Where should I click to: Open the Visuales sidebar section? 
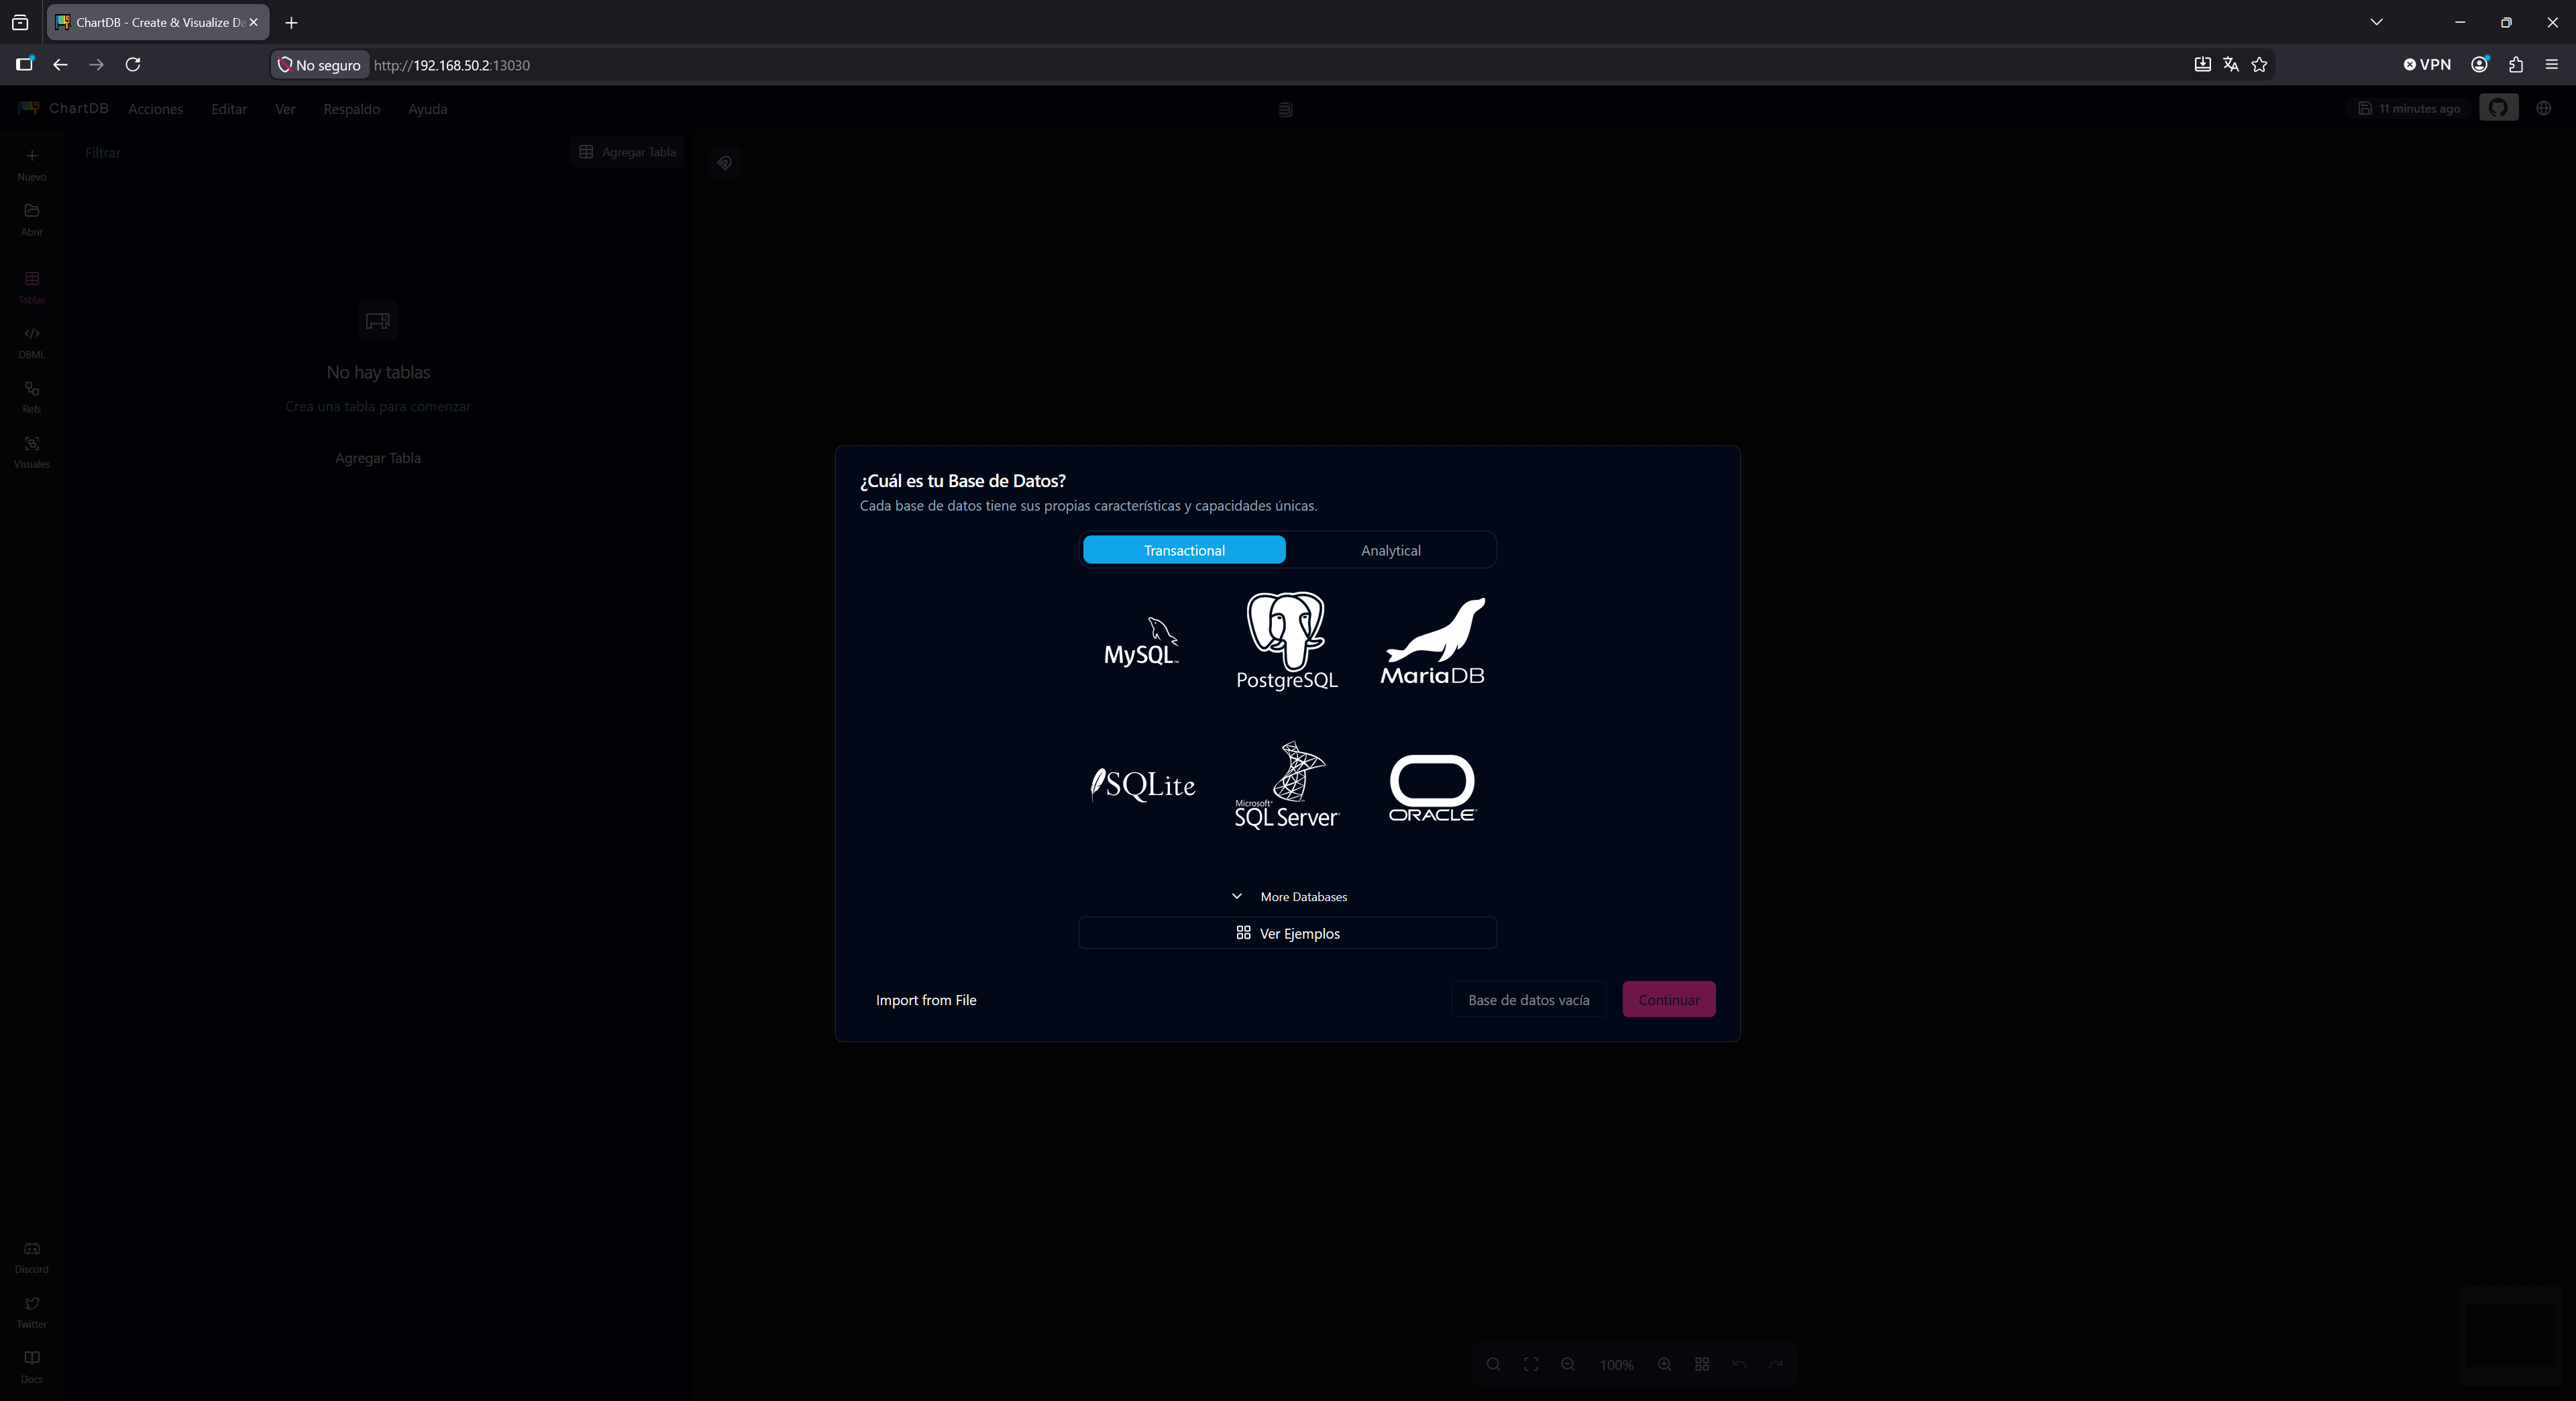pos(32,451)
